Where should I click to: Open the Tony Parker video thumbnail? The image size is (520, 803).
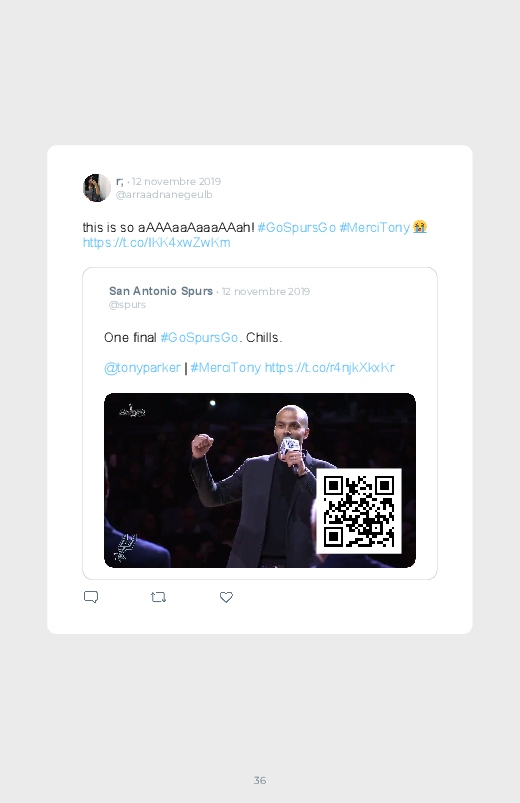pos(260,480)
